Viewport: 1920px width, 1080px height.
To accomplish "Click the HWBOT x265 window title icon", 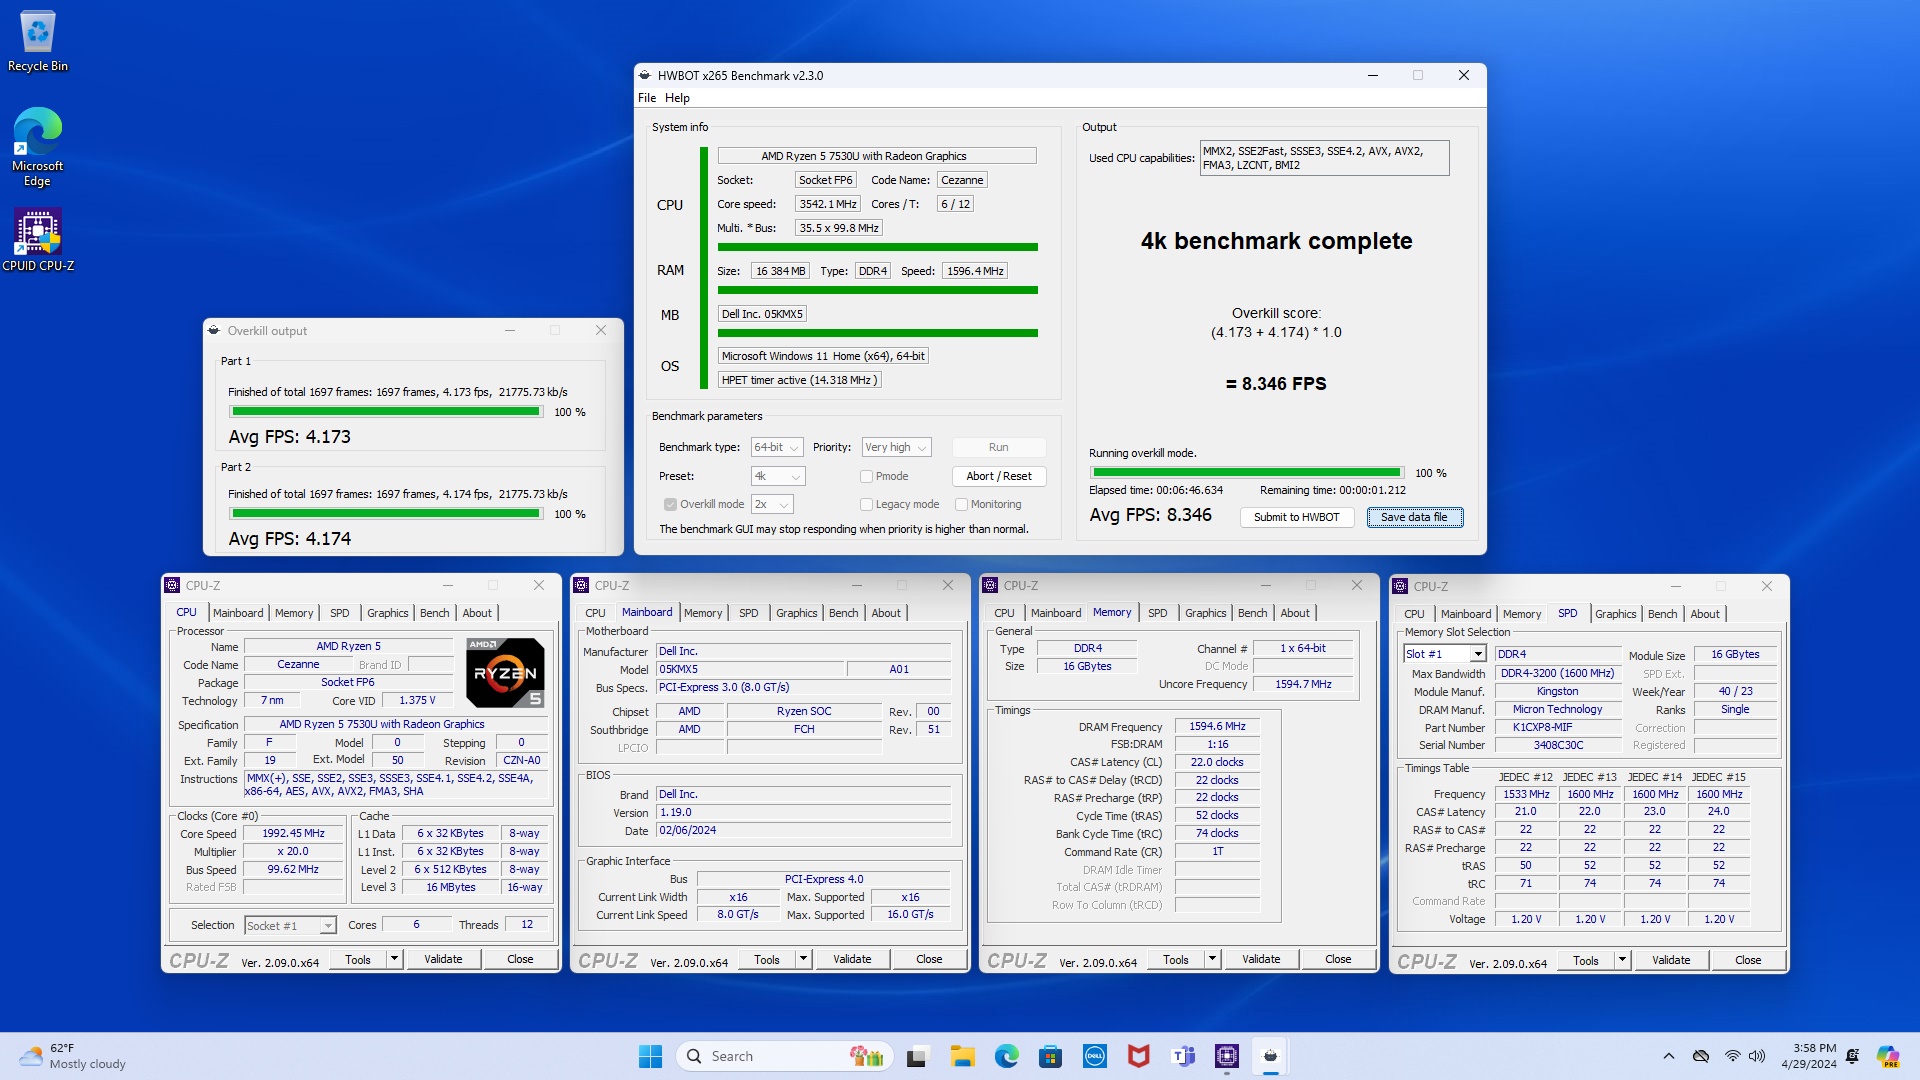I will pyautogui.click(x=645, y=75).
